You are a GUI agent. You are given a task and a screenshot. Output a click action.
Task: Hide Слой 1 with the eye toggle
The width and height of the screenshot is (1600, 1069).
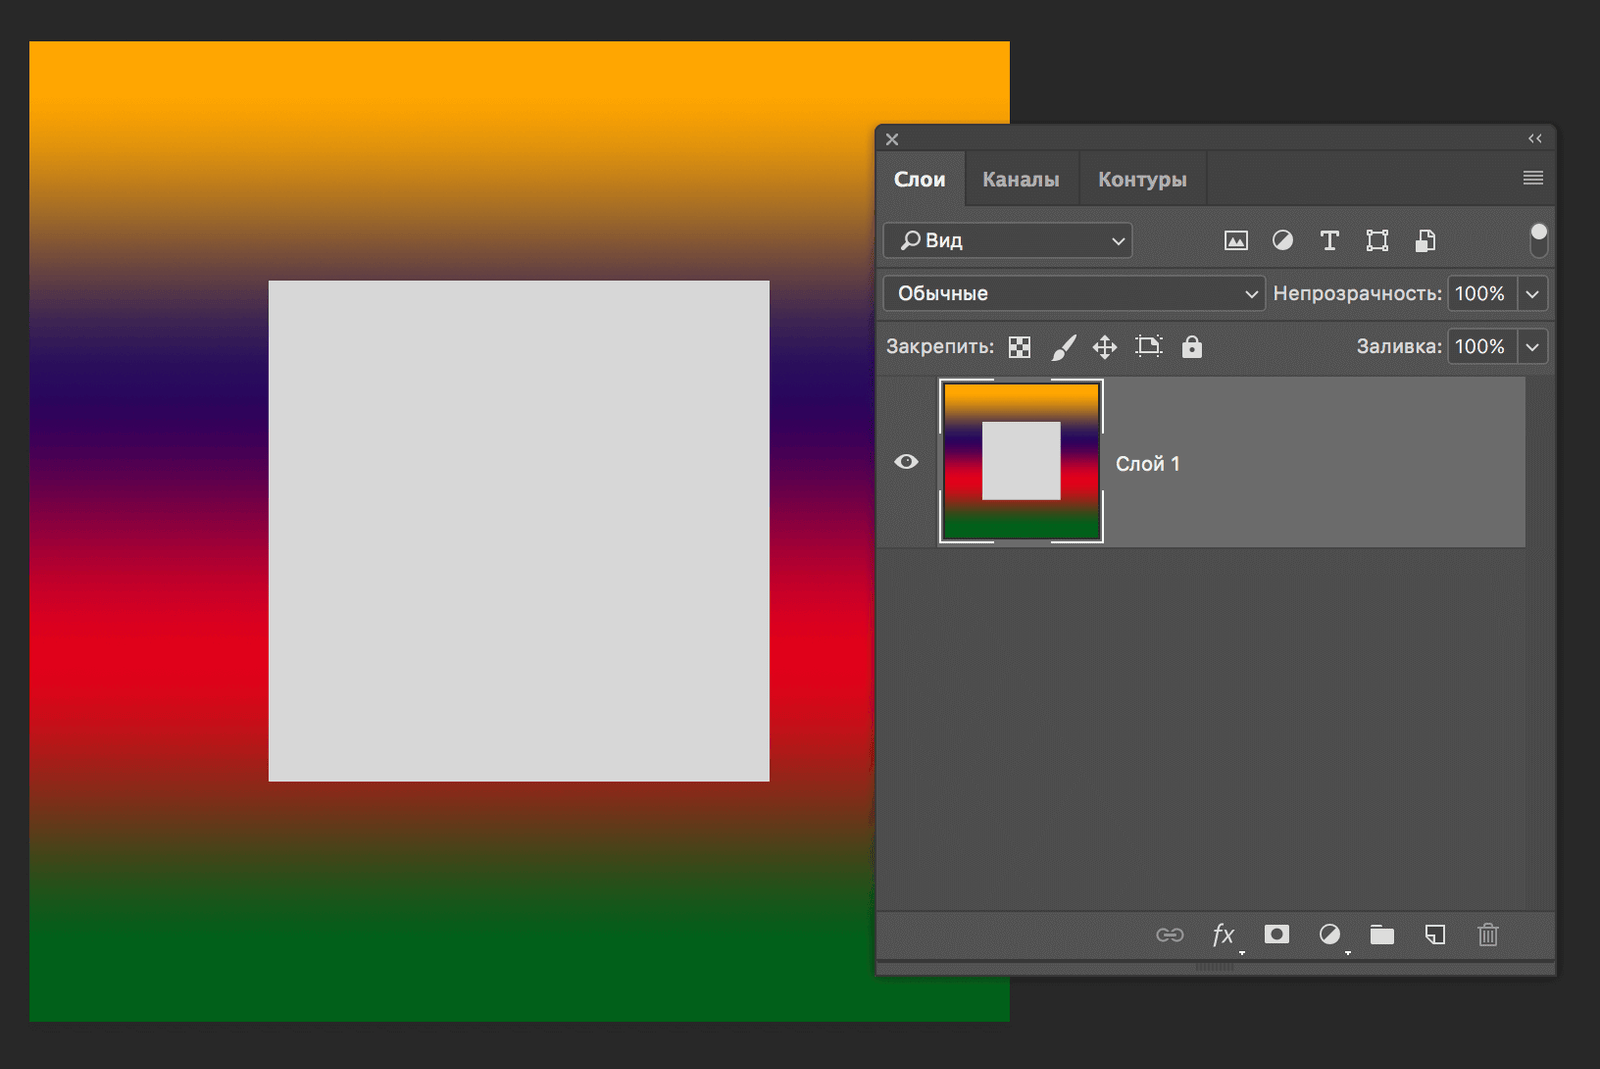coord(906,461)
